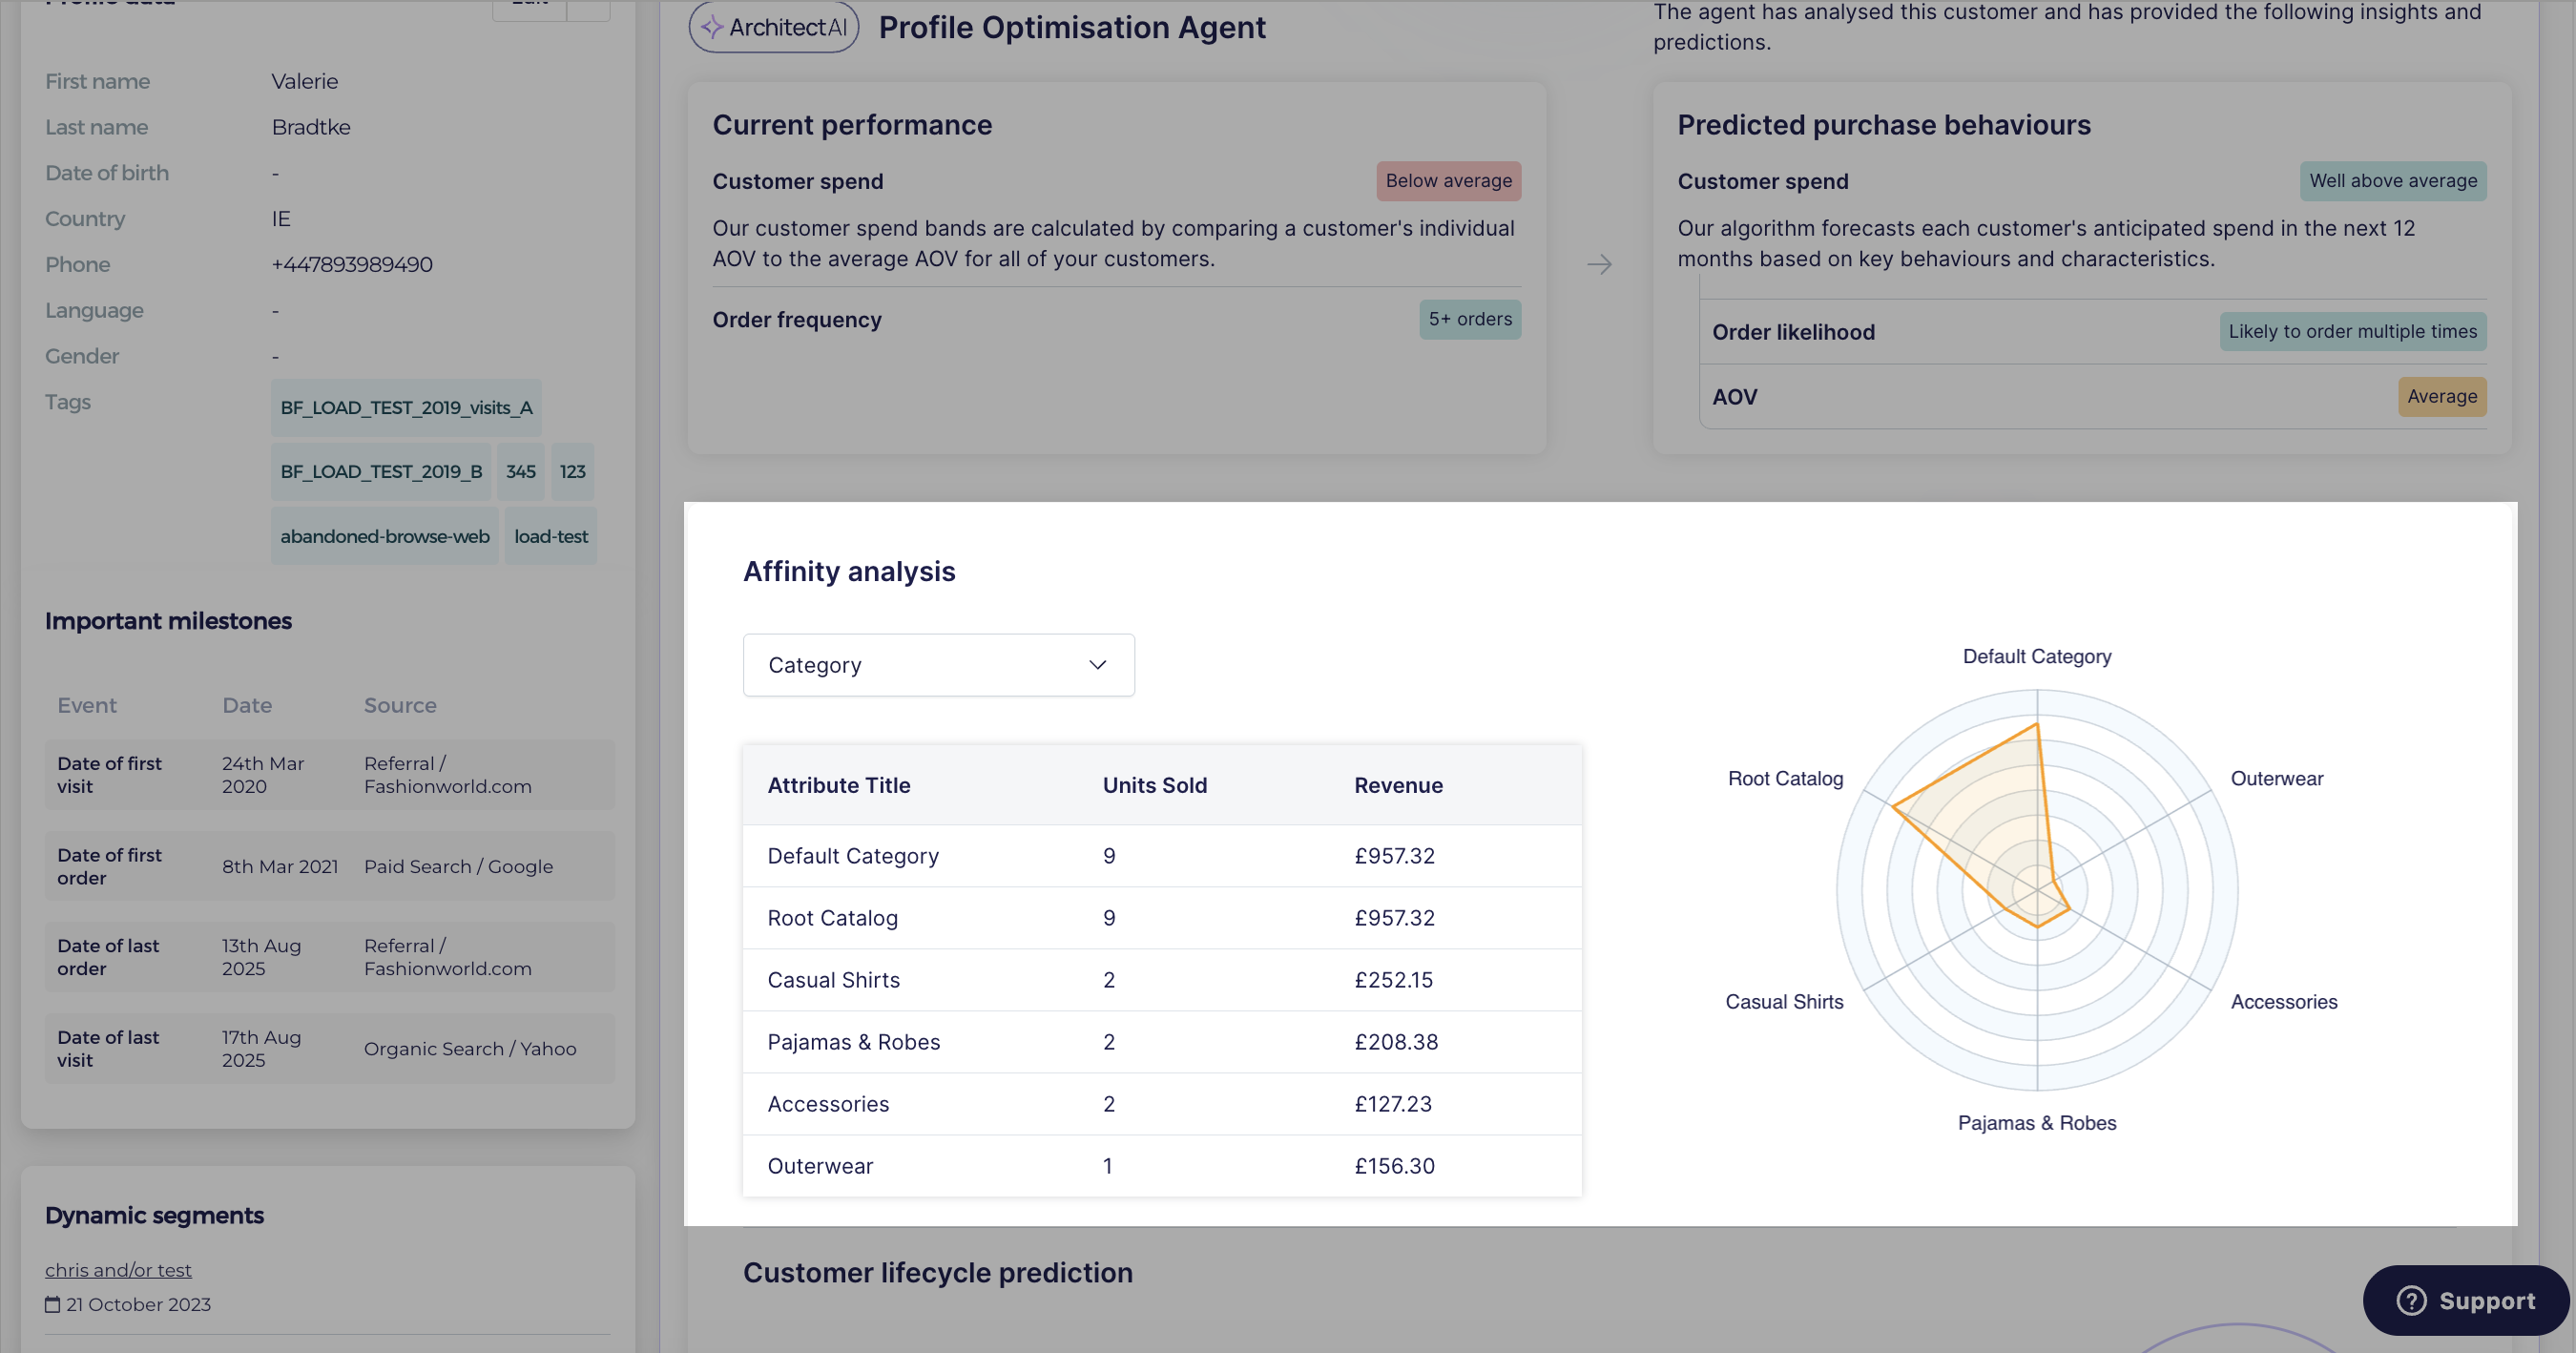Sort by Units Sold column header
The image size is (2576, 1353).
pyautogui.click(x=1154, y=785)
